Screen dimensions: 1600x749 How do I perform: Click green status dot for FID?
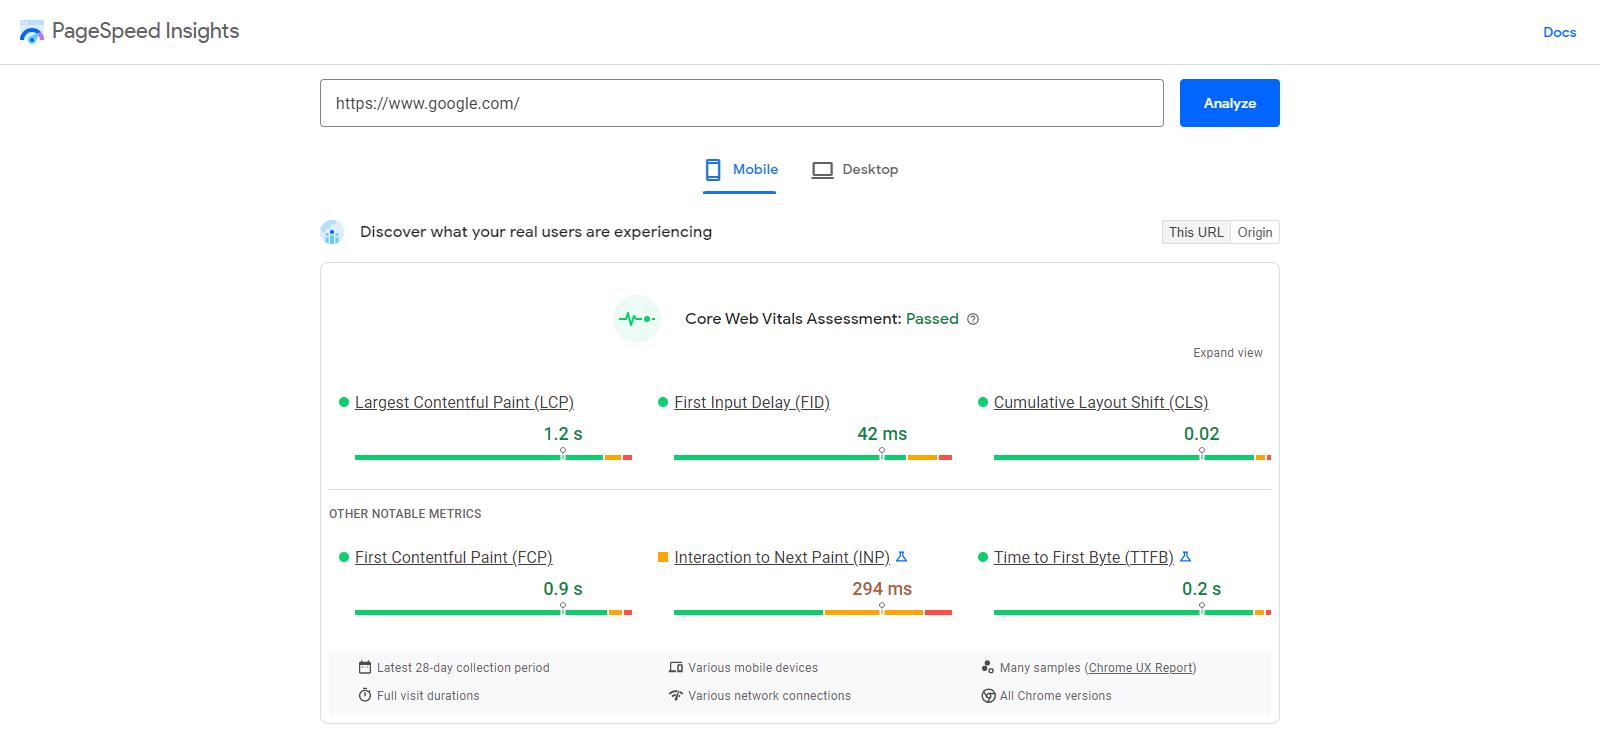[x=663, y=402]
